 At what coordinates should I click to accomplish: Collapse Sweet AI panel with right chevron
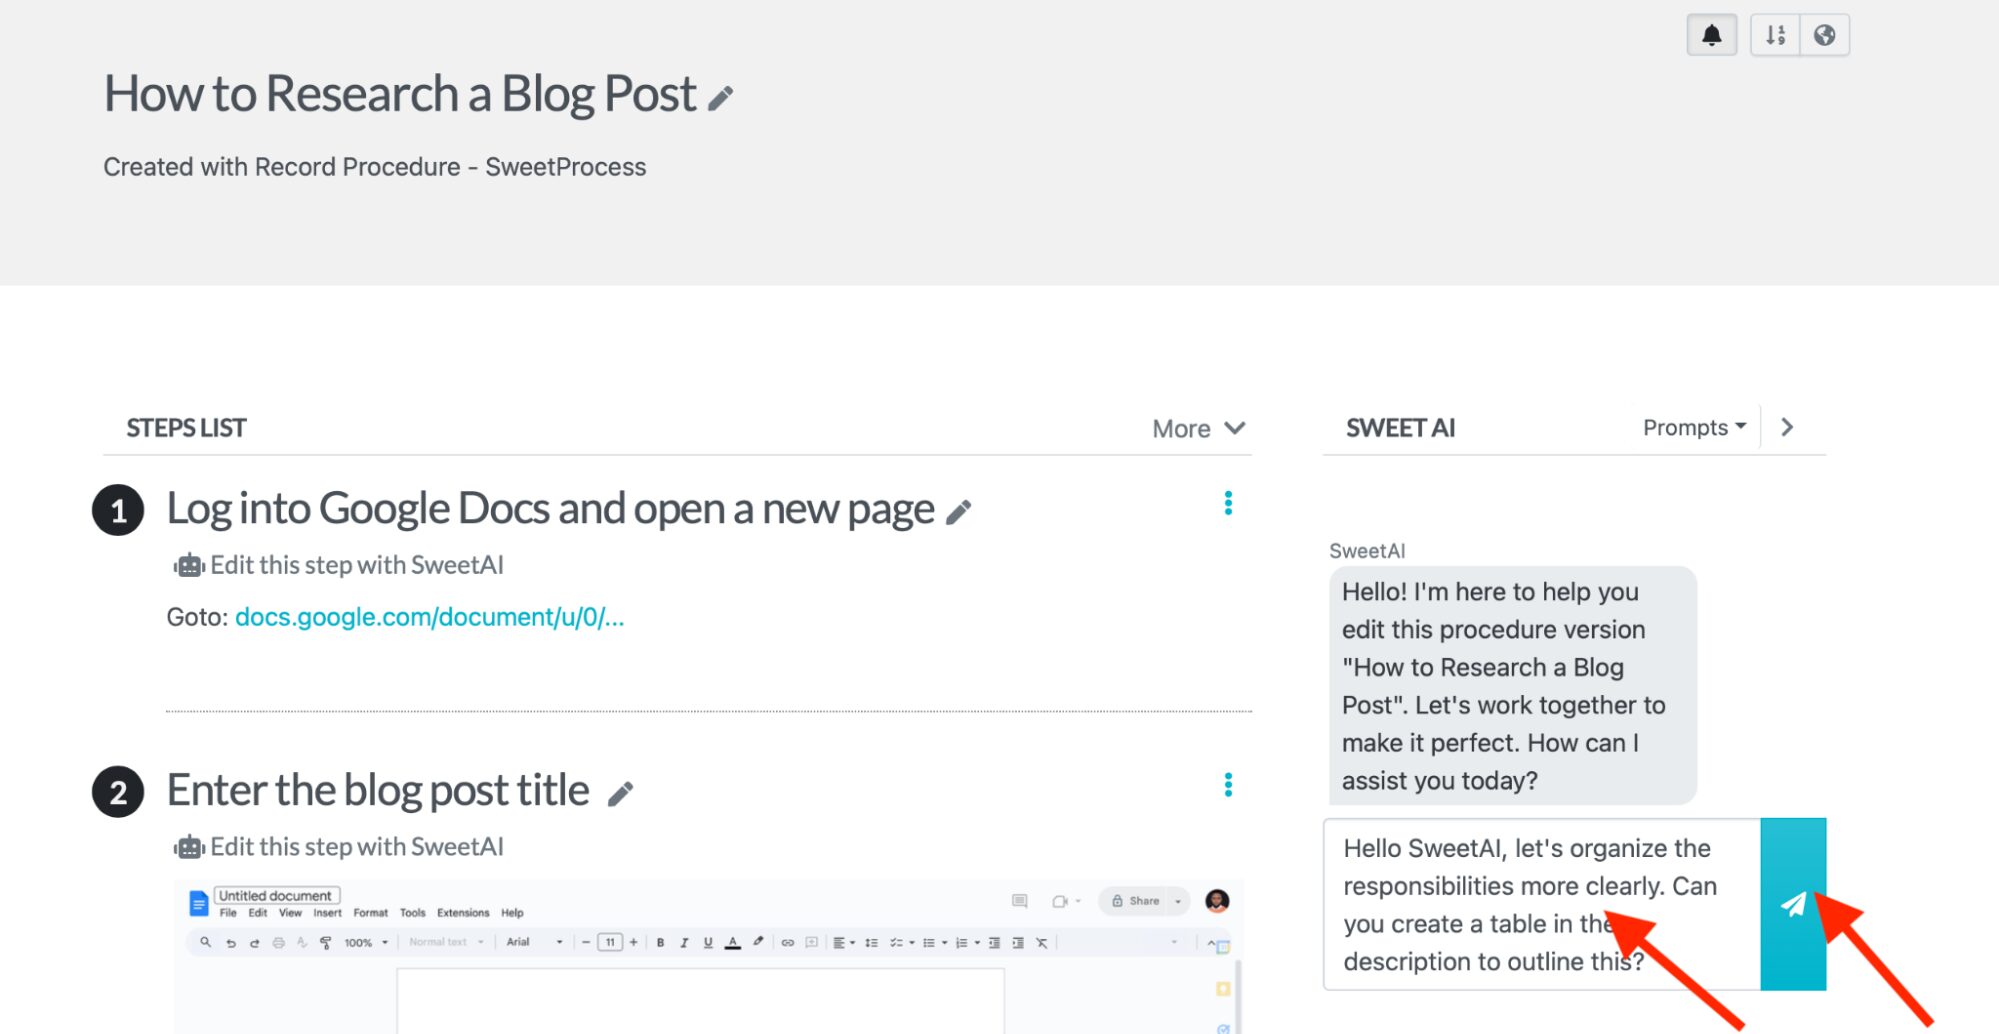tap(1788, 427)
